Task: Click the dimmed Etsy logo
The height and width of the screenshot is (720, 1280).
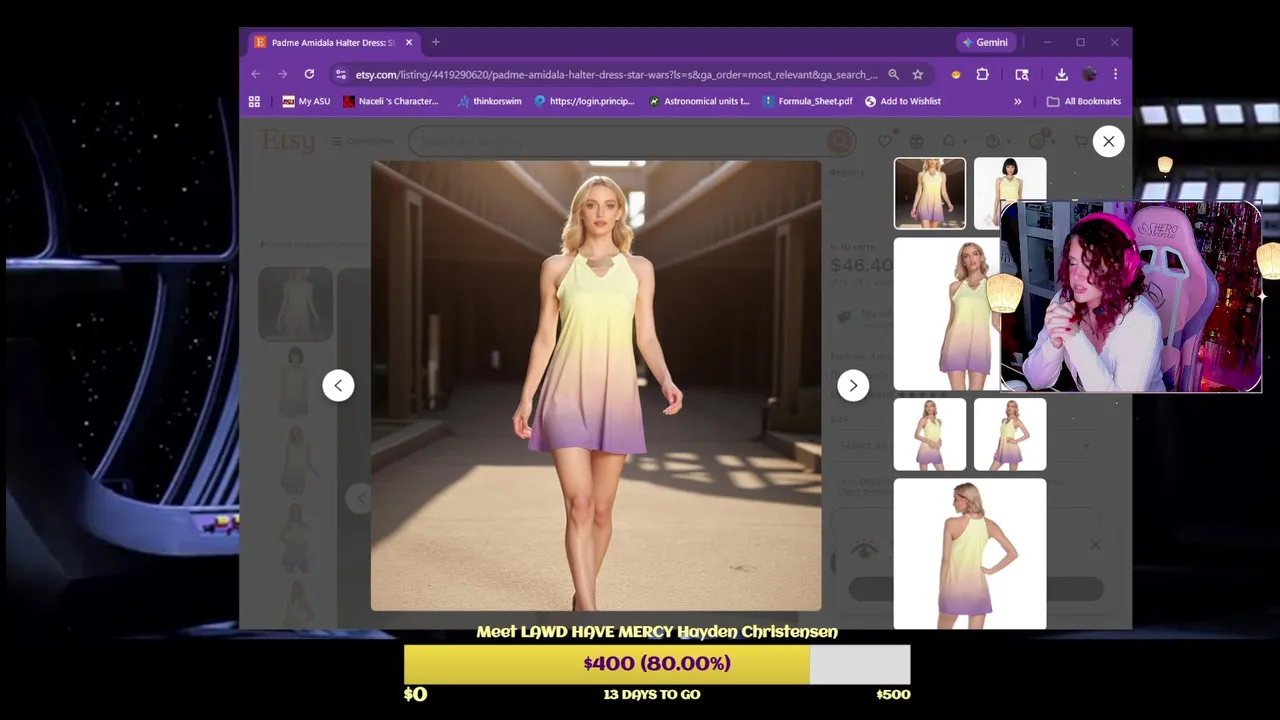Action: [288, 141]
